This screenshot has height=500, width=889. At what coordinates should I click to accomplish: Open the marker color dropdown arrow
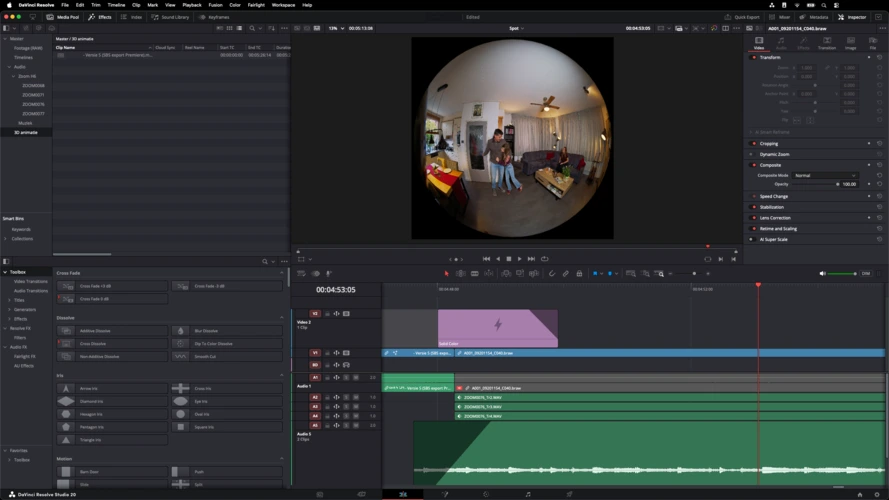pyautogui.click(x=616, y=274)
